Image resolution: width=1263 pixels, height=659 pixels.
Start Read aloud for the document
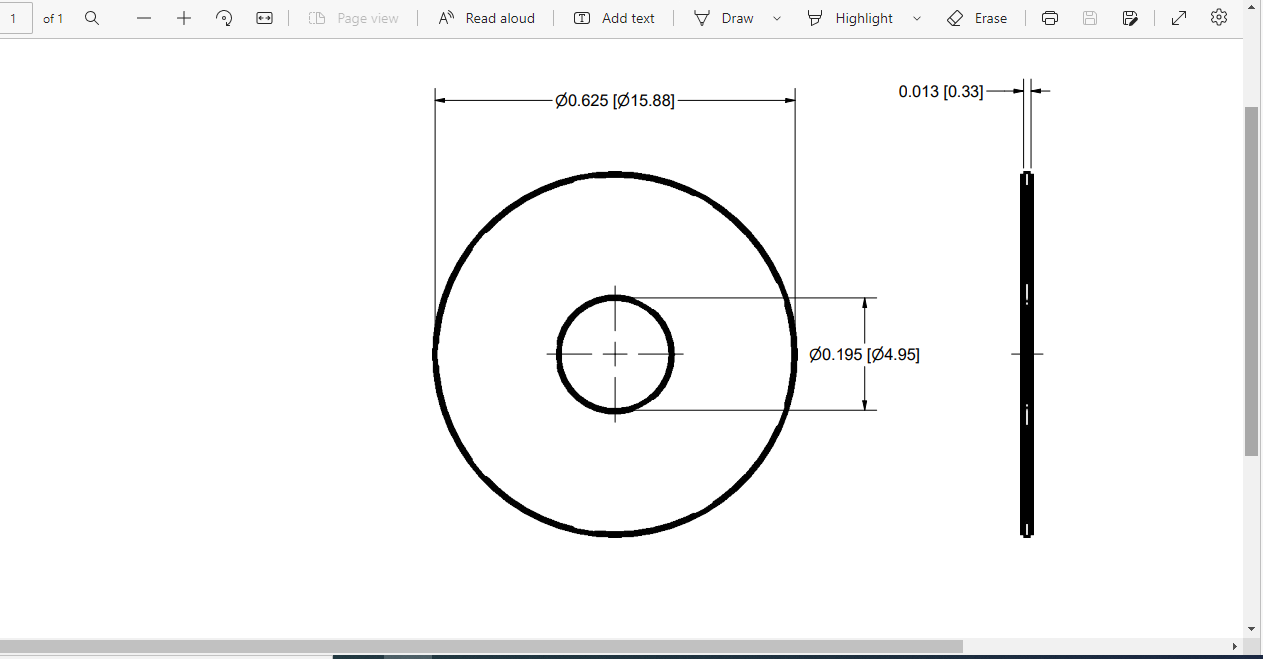point(486,17)
